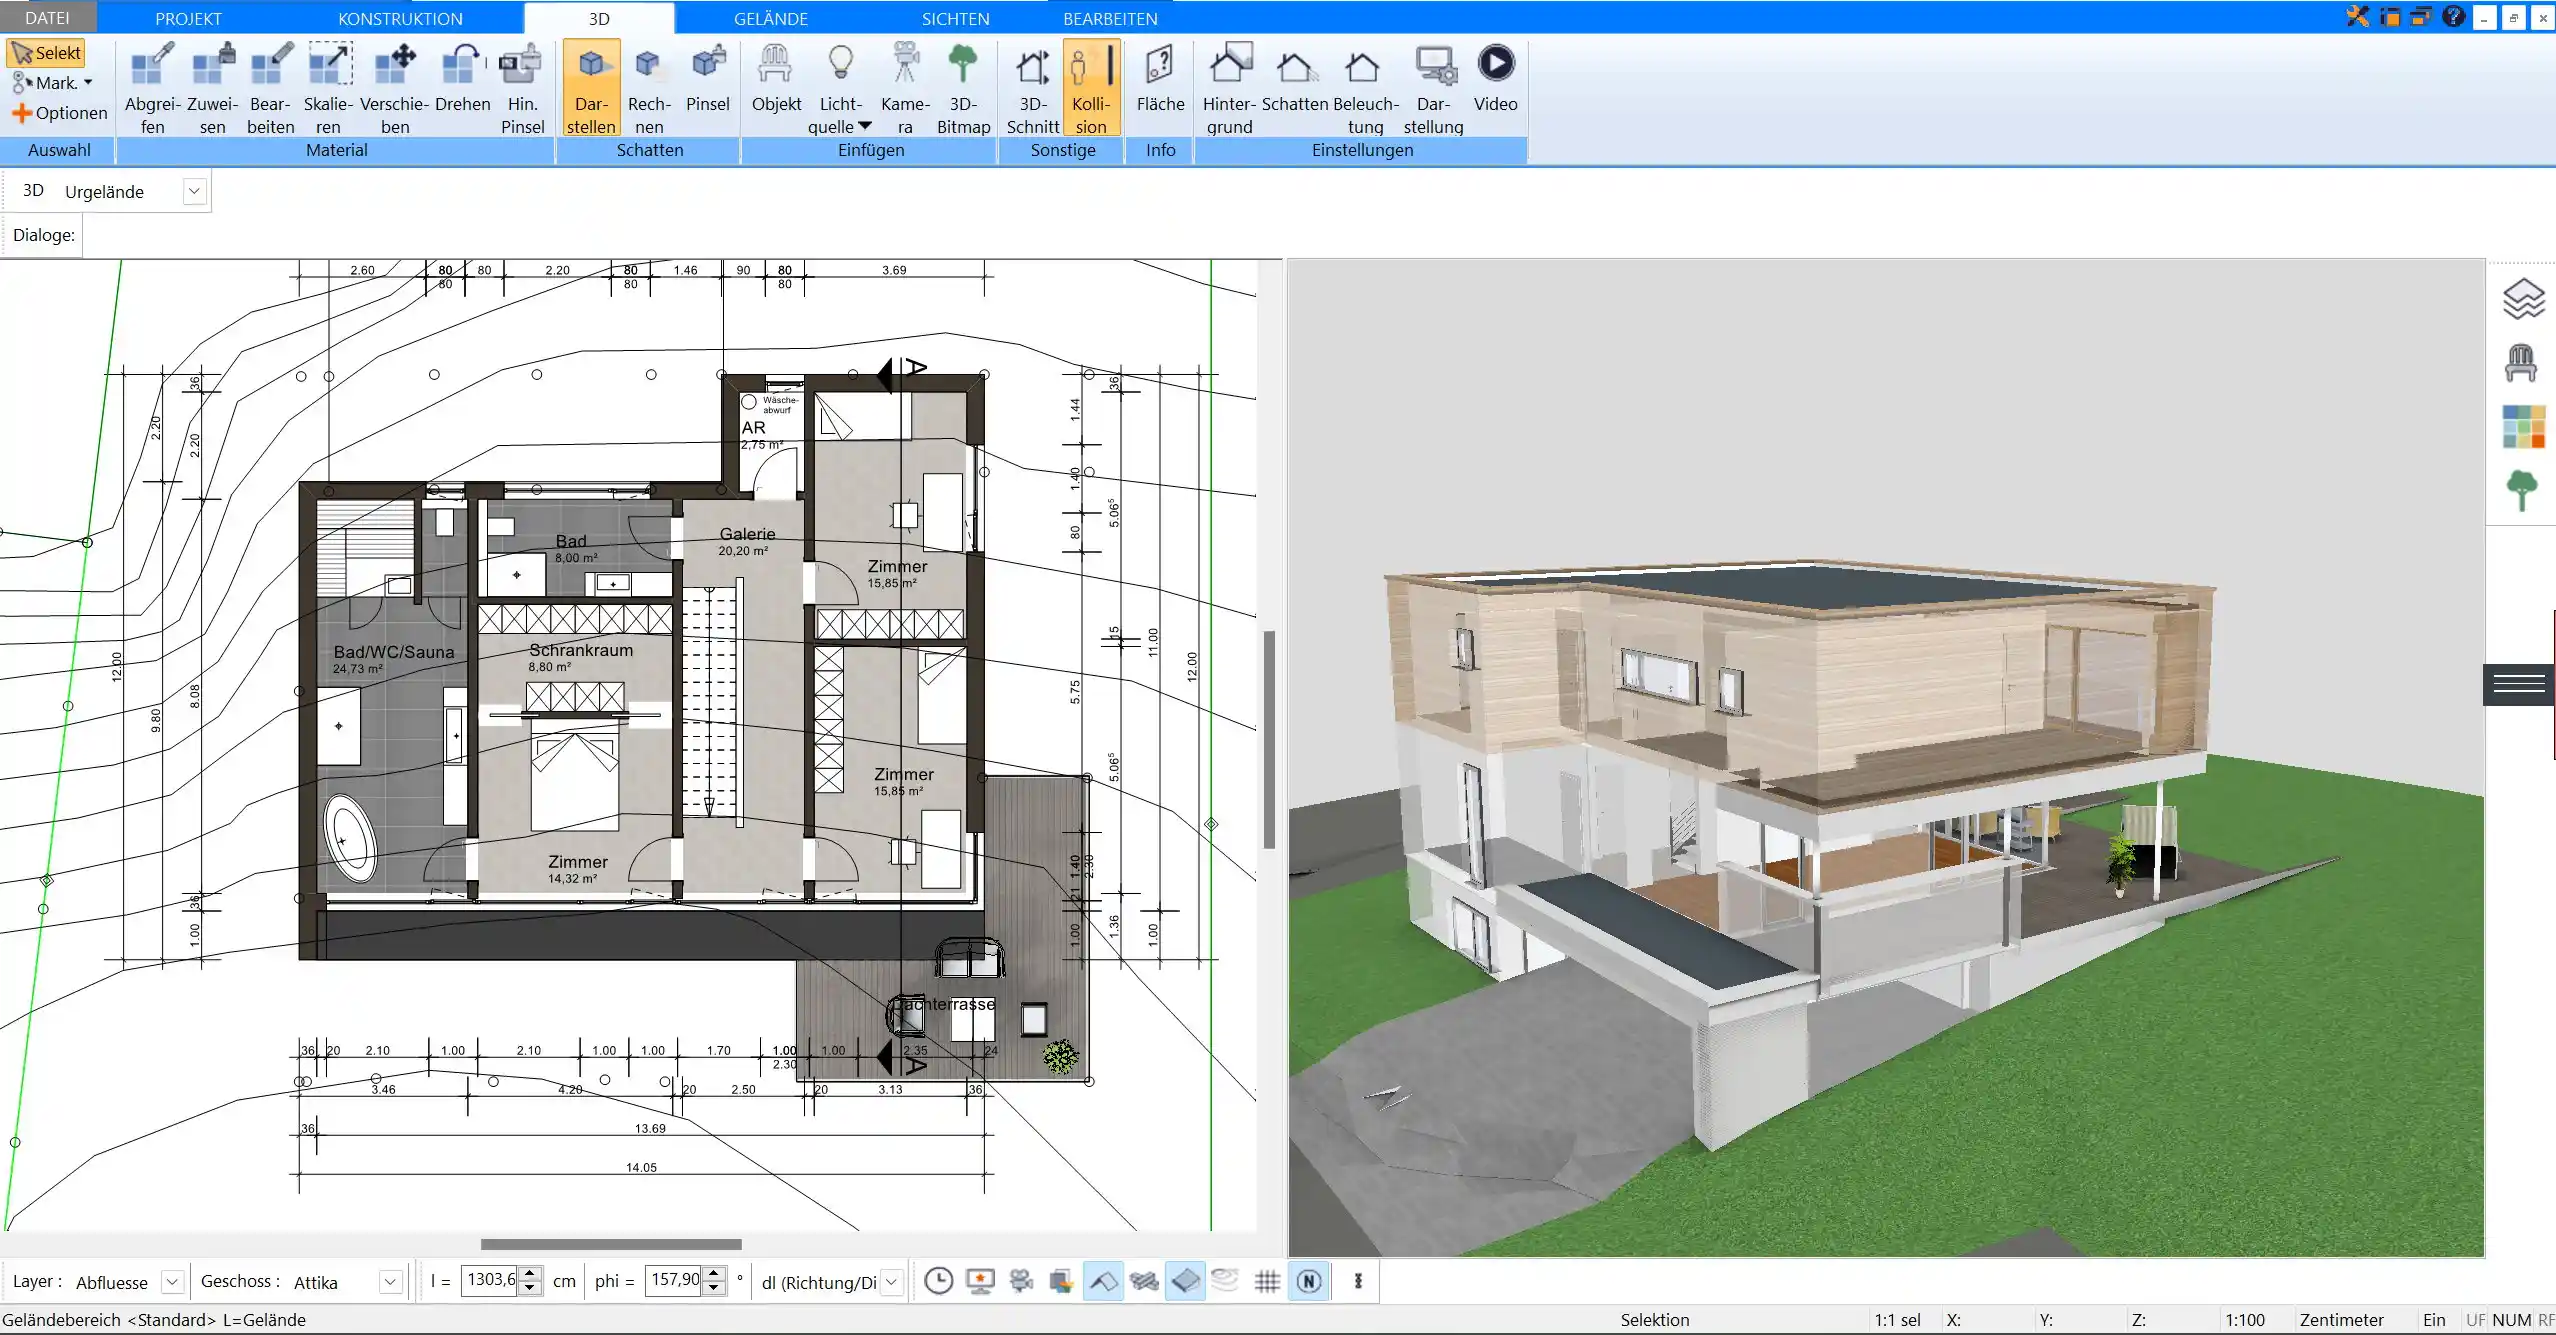Open help via question mark icon
The image size is (2556, 1335).
click(x=2452, y=16)
